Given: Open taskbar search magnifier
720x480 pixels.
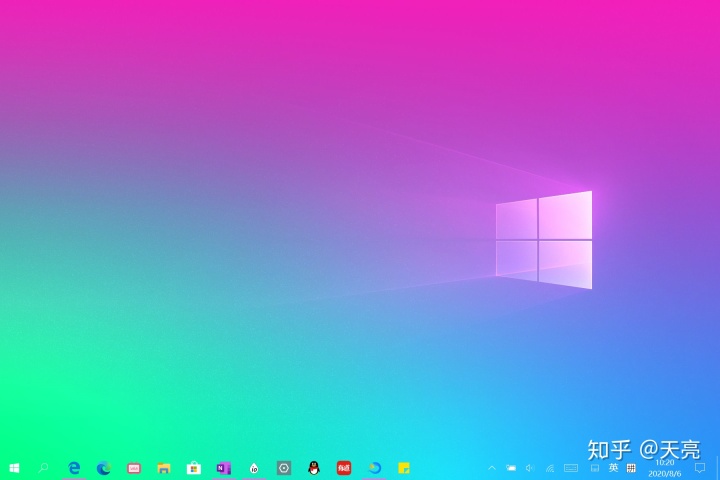Looking at the screenshot, I should coord(44,468).
